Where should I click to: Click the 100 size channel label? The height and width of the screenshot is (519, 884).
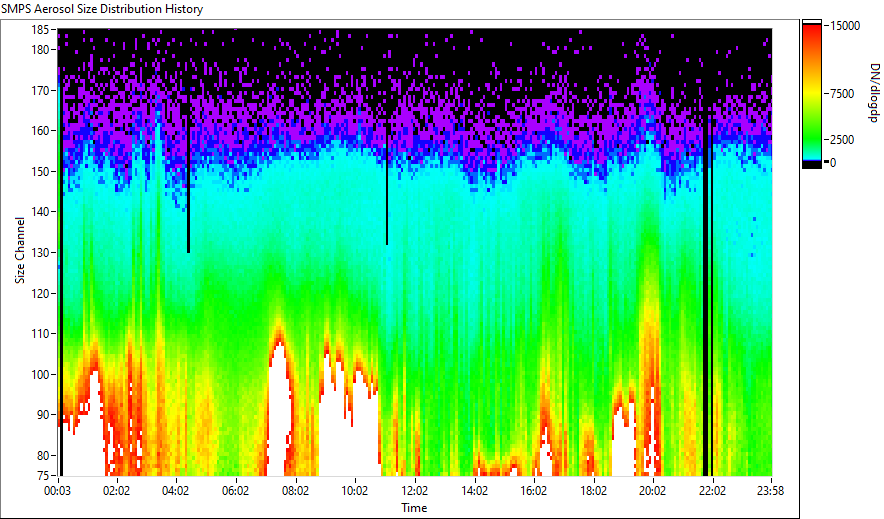pyautogui.click(x=40, y=375)
